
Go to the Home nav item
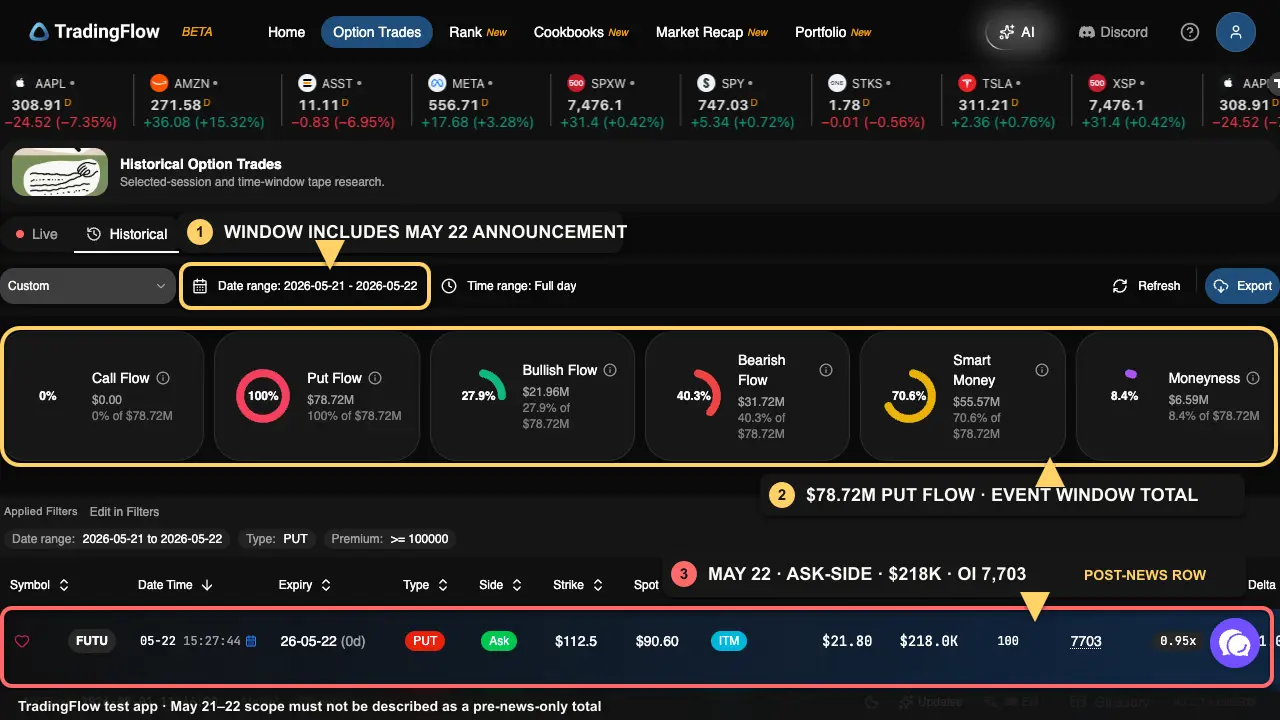[x=286, y=32]
